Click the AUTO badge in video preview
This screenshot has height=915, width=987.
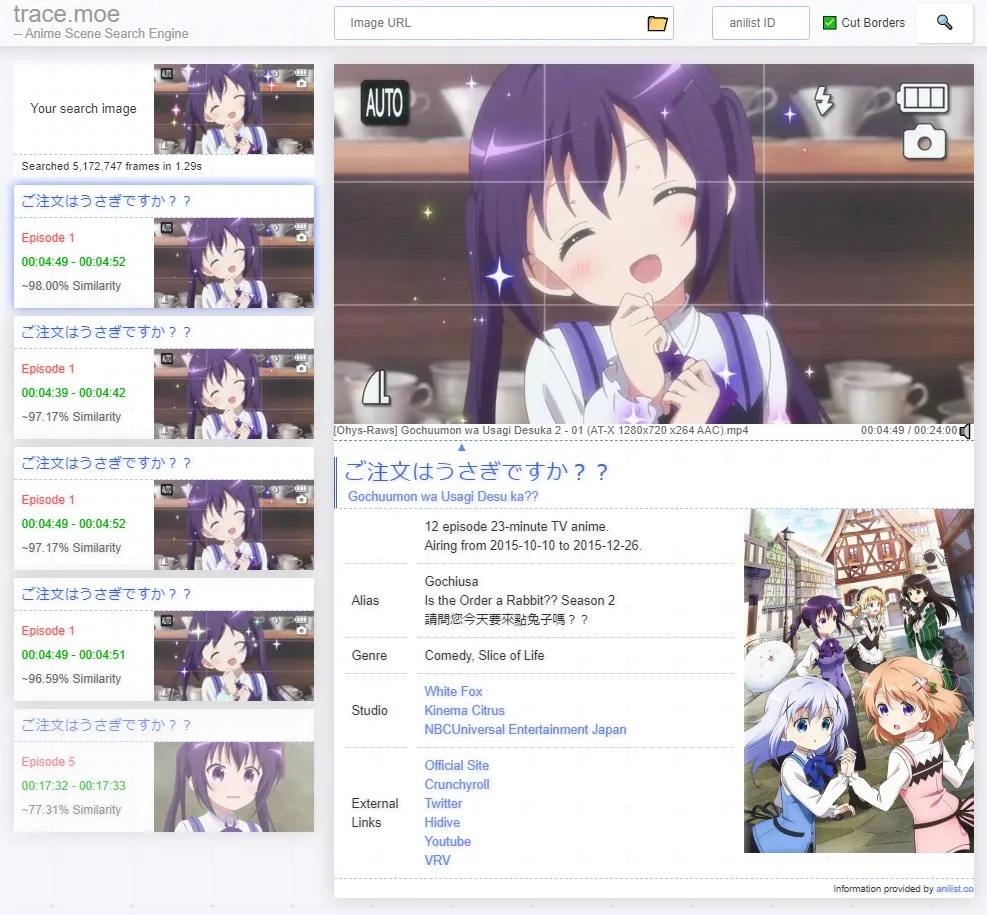(x=384, y=102)
